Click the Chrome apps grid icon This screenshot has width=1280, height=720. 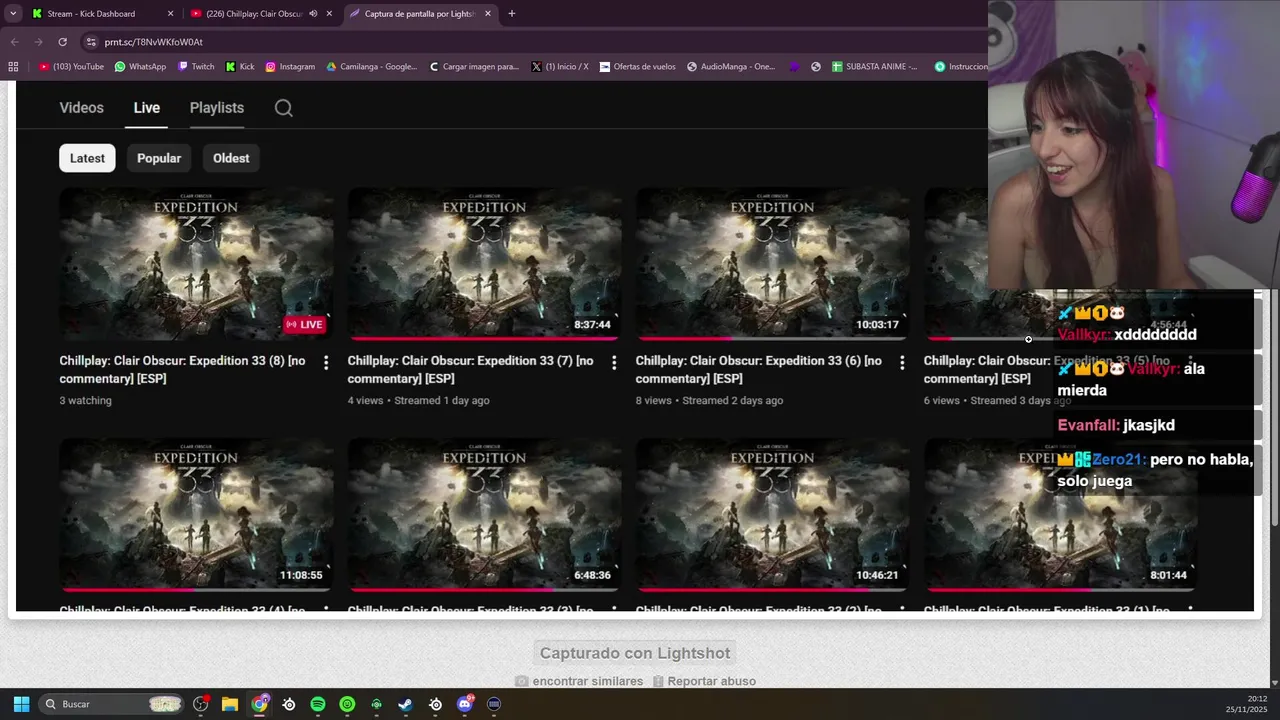[13, 67]
